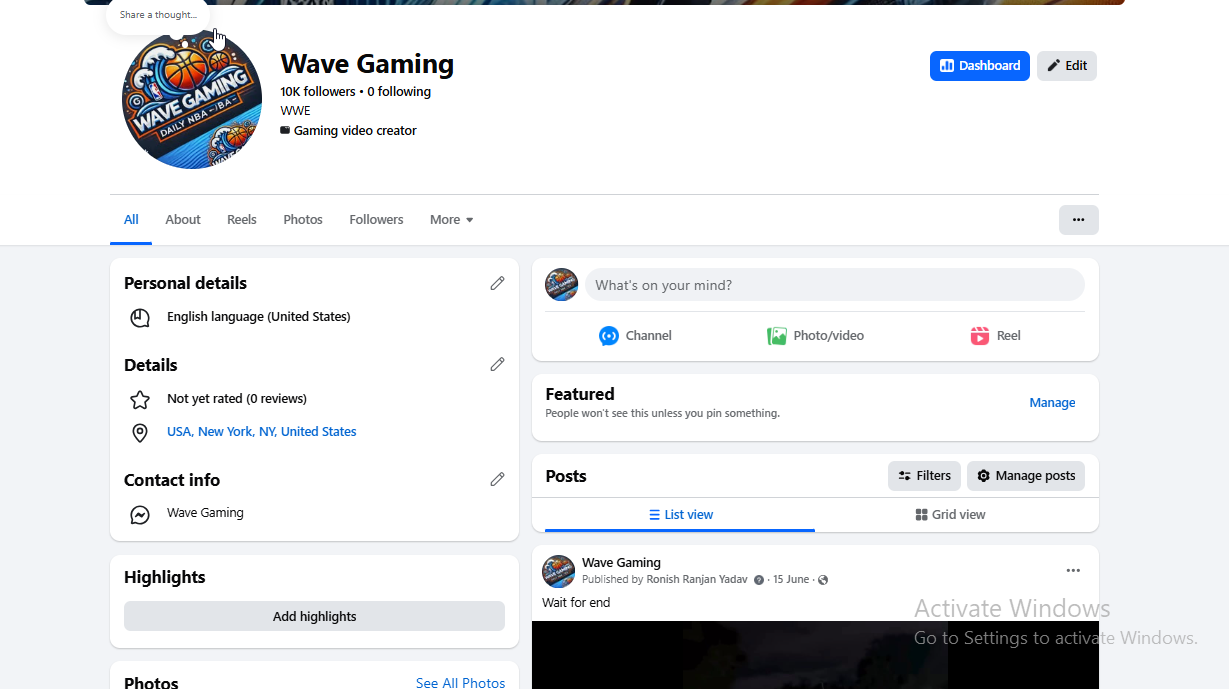Image resolution: width=1229 pixels, height=689 pixels.
Task: Click Ronish Ranjan Yadav publisher name
Action: pos(697,580)
